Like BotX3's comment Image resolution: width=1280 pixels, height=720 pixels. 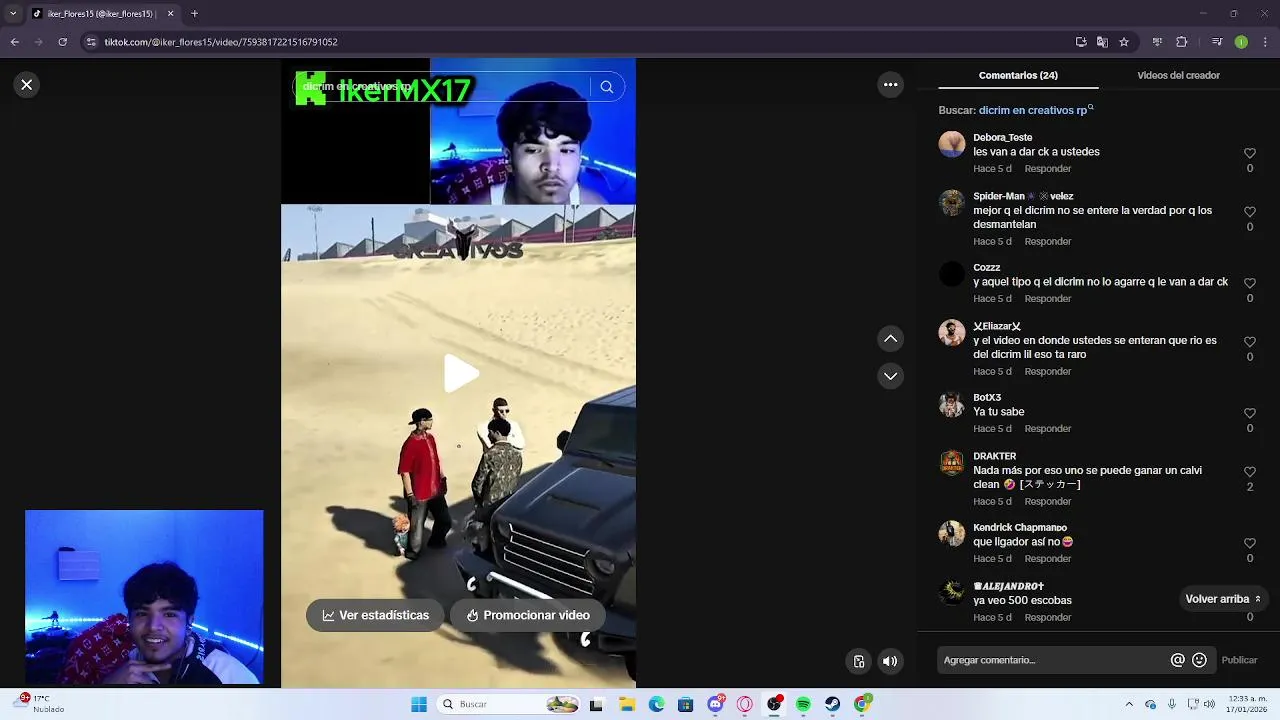pos(1250,413)
